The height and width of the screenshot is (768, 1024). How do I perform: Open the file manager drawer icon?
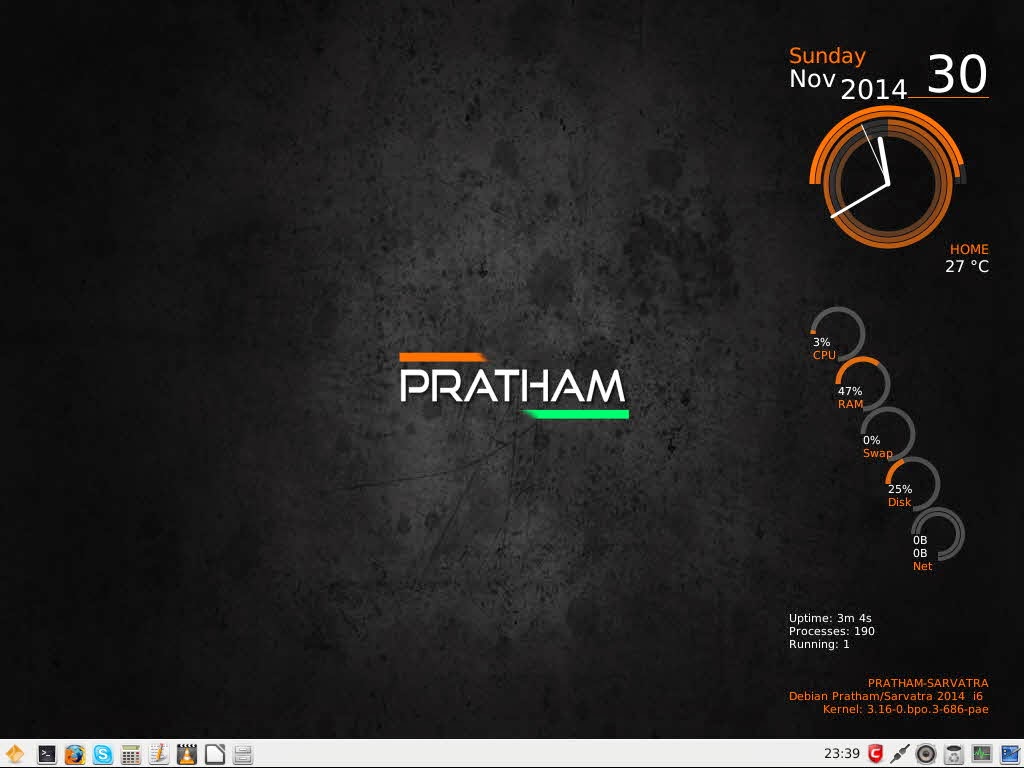click(243, 754)
